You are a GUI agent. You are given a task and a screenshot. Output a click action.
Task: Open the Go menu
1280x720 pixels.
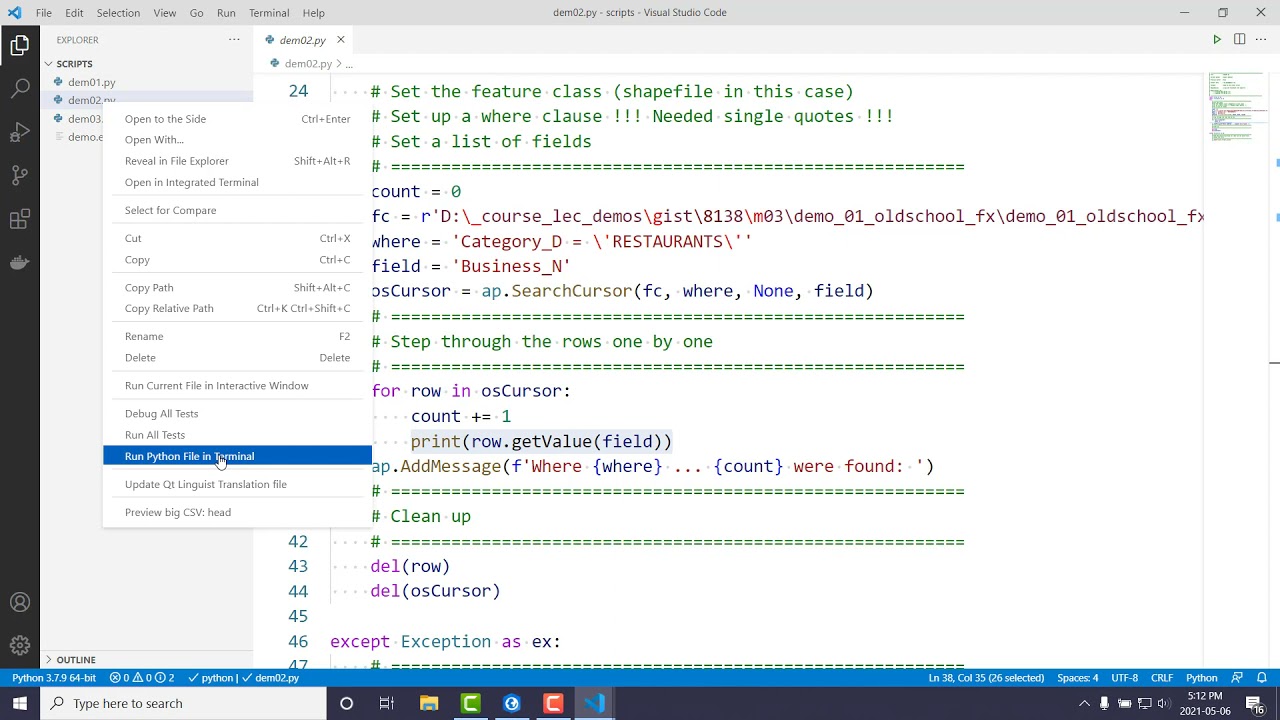[x=196, y=13]
